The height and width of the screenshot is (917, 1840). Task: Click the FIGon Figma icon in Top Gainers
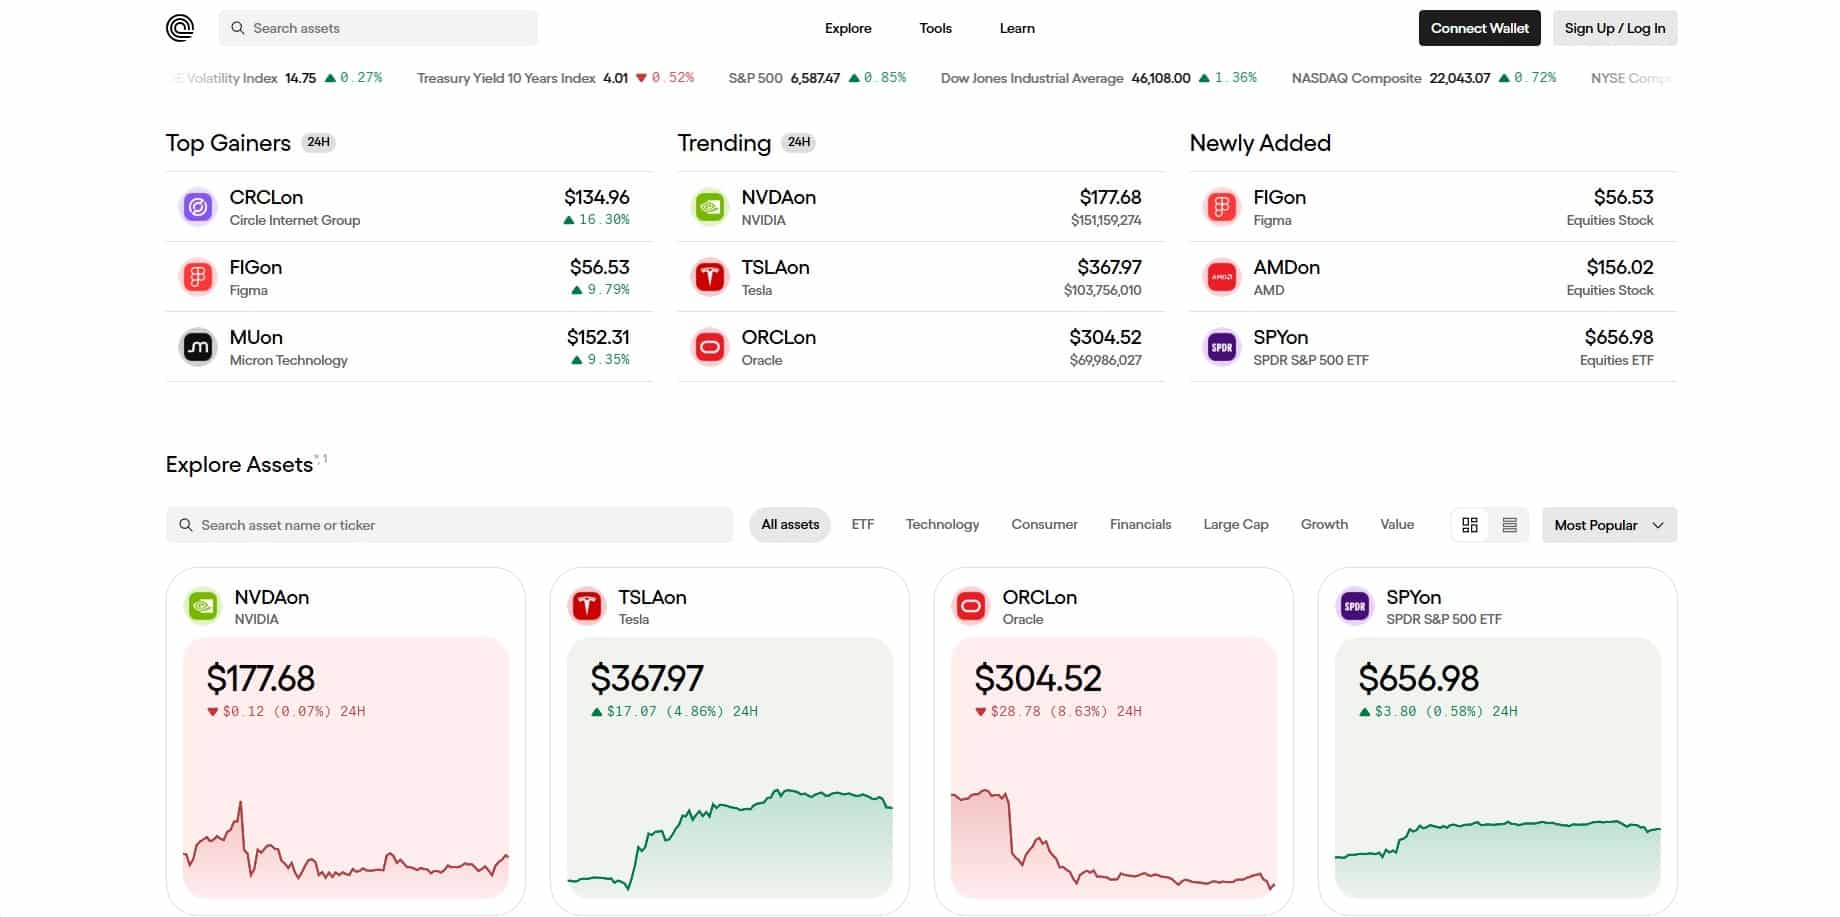pyautogui.click(x=198, y=277)
